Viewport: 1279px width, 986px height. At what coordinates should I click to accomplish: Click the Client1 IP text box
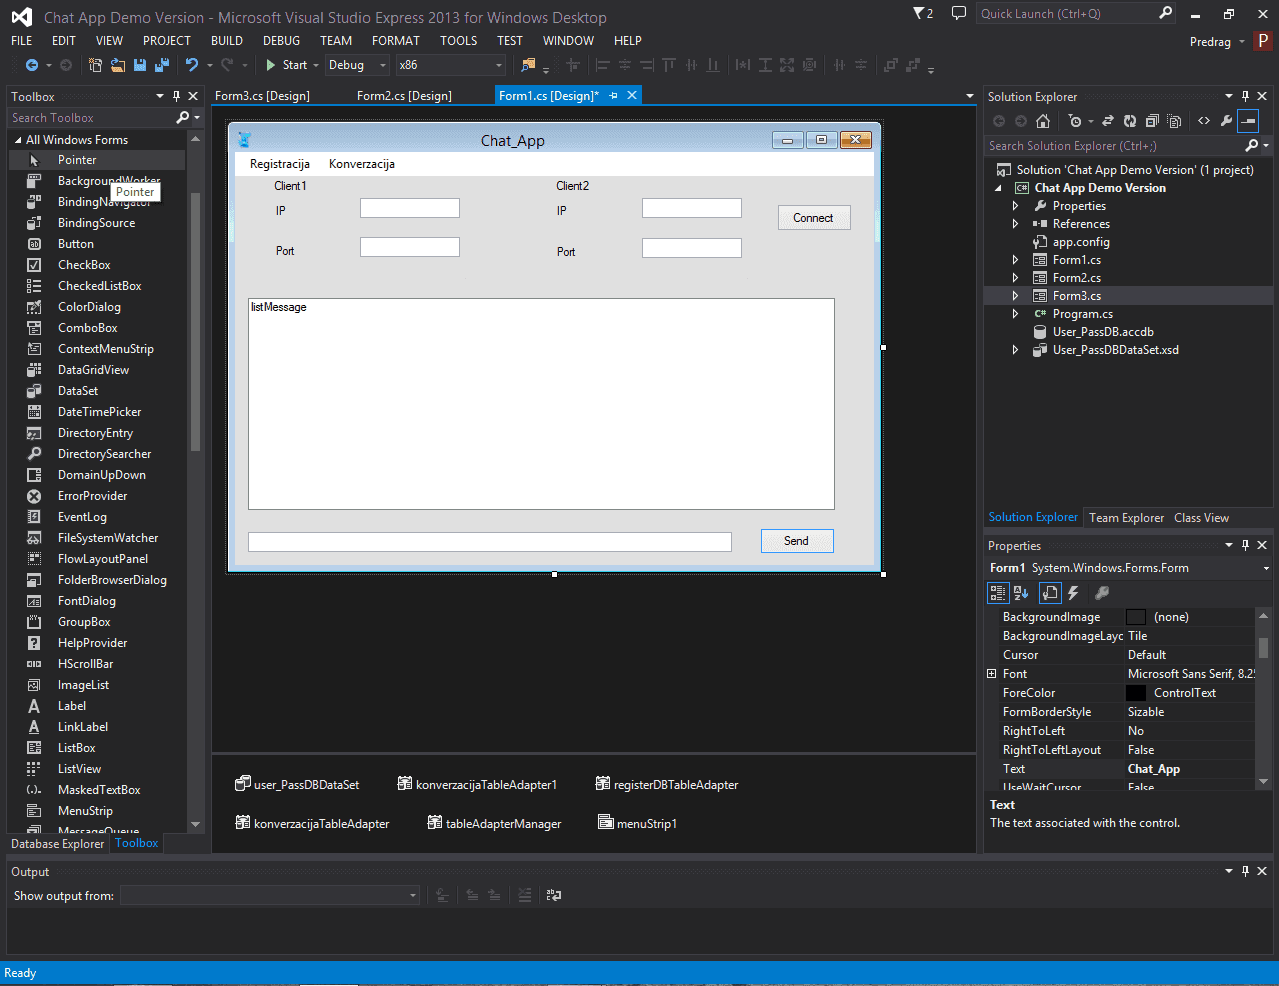[410, 208]
